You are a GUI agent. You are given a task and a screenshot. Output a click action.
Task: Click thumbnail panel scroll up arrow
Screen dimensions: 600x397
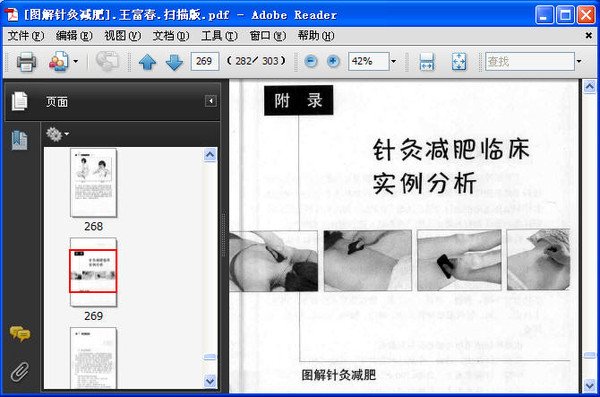[x=210, y=155]
